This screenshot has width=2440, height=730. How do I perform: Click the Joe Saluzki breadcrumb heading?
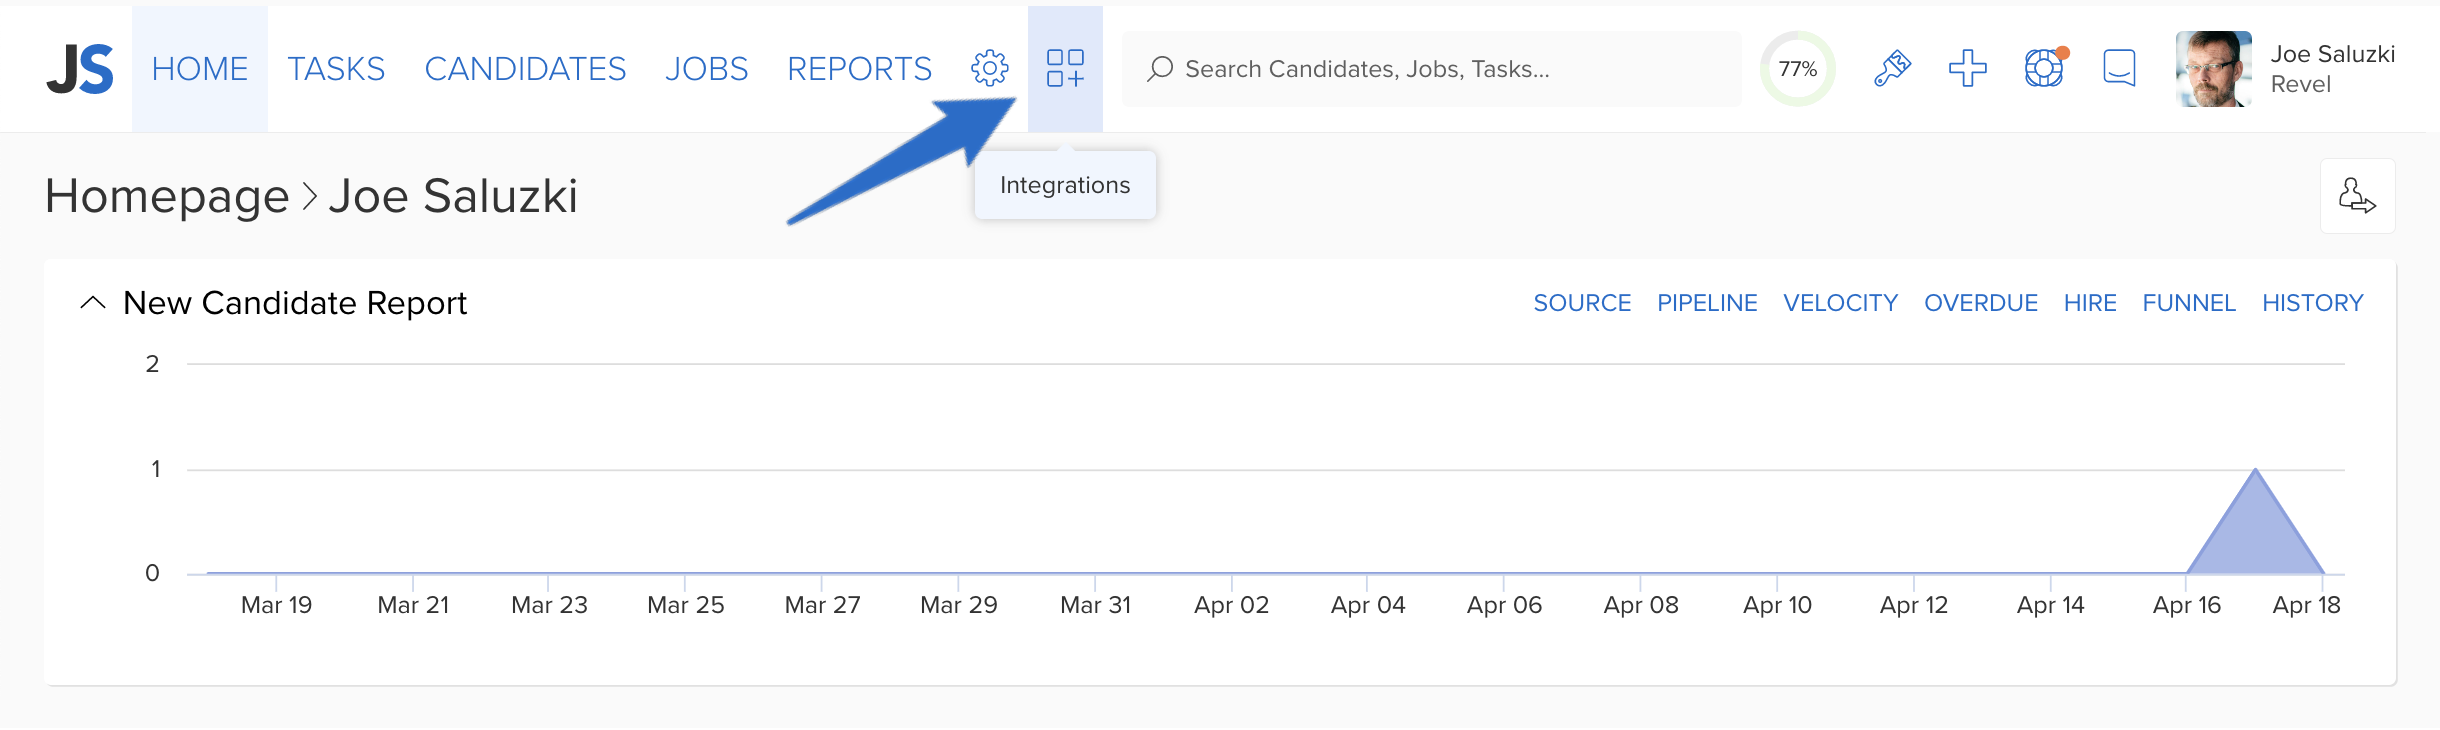tap(453, 196)
